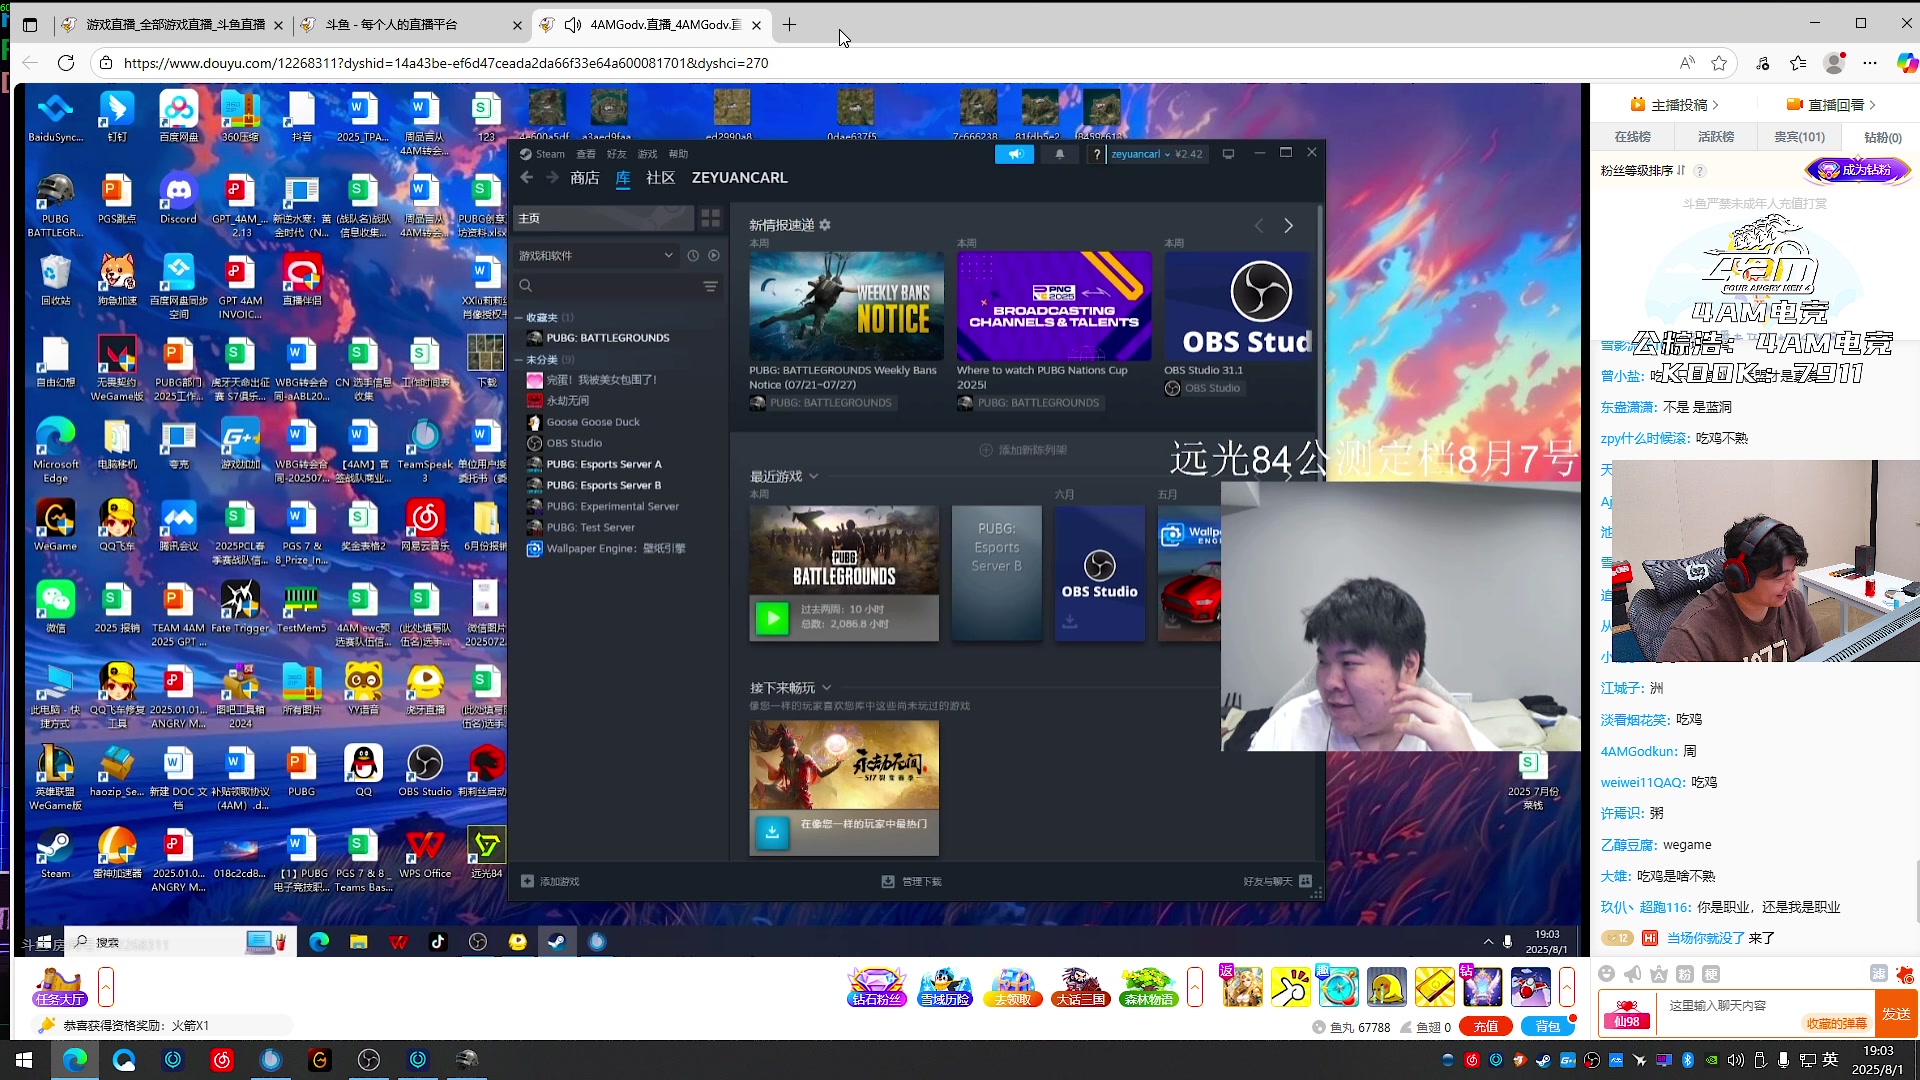Click chat username weiwei11QAQ
The width and height of the screenshot is (1920, 1080).
click(1642, 782)
